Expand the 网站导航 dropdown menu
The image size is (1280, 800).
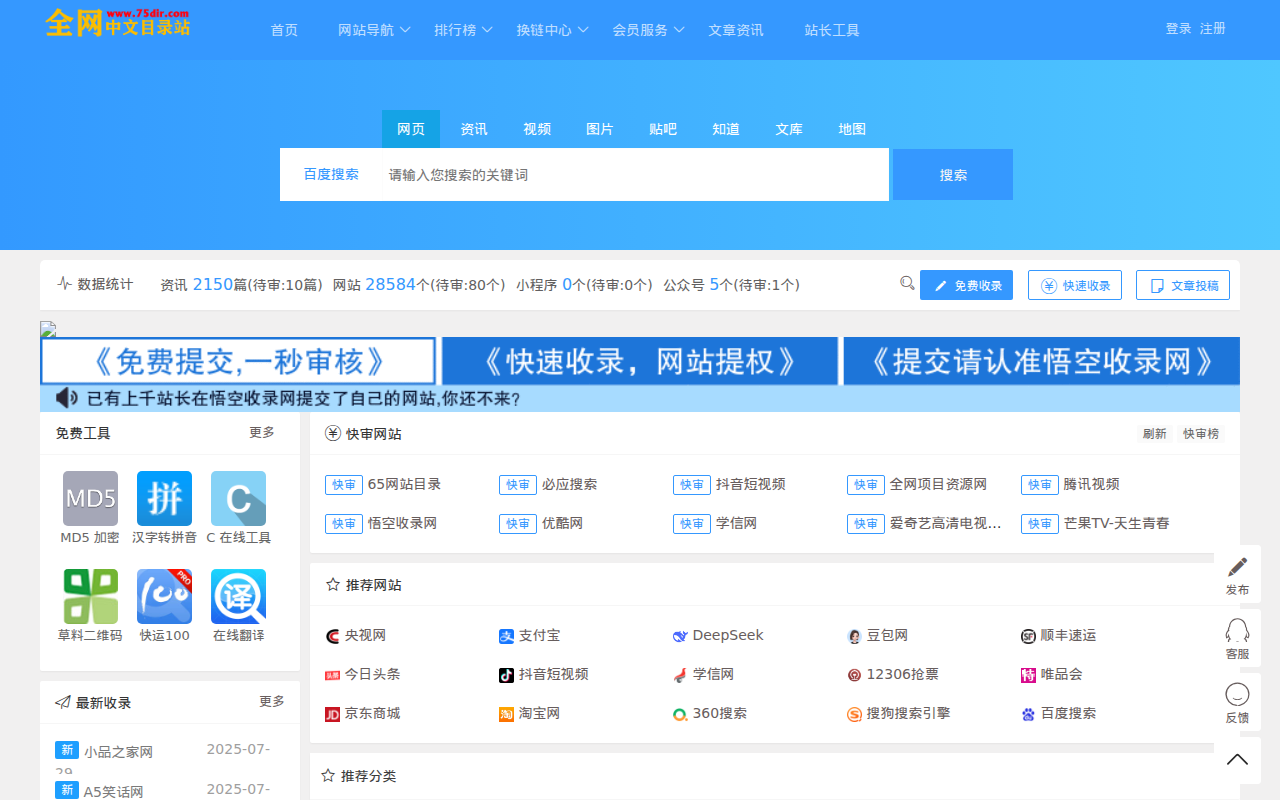click(375, 30)
